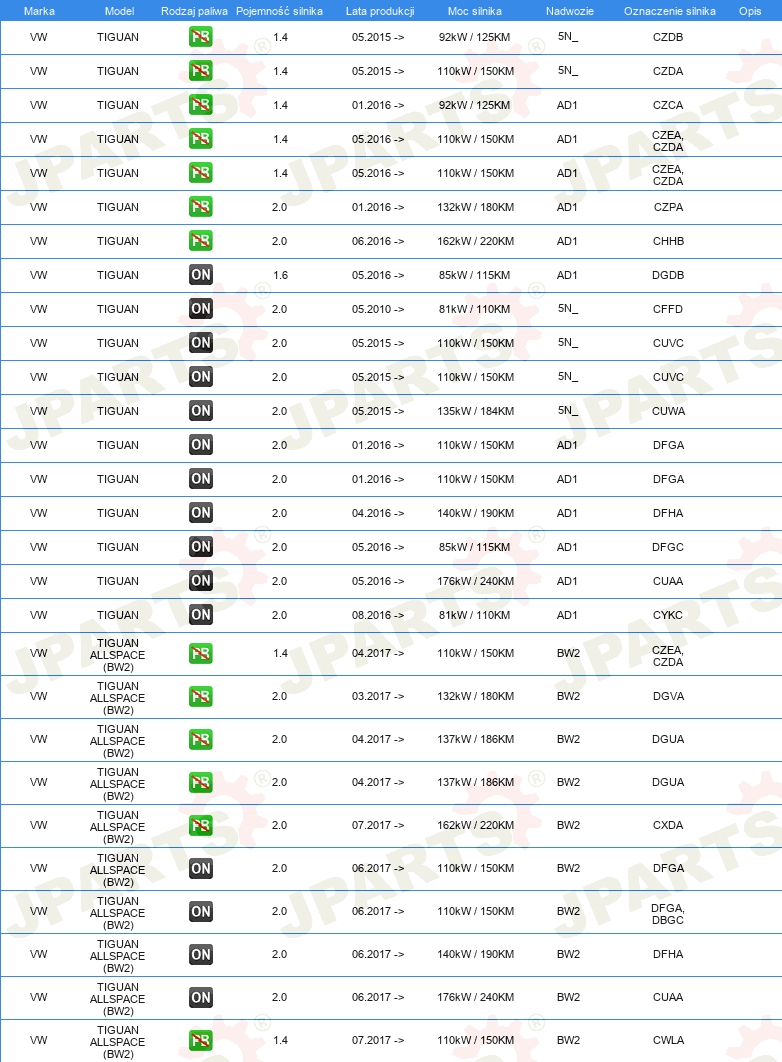782x1062 pixels.
Task: Select the CZCA engine code text
Action: click(x=668, y=105)
